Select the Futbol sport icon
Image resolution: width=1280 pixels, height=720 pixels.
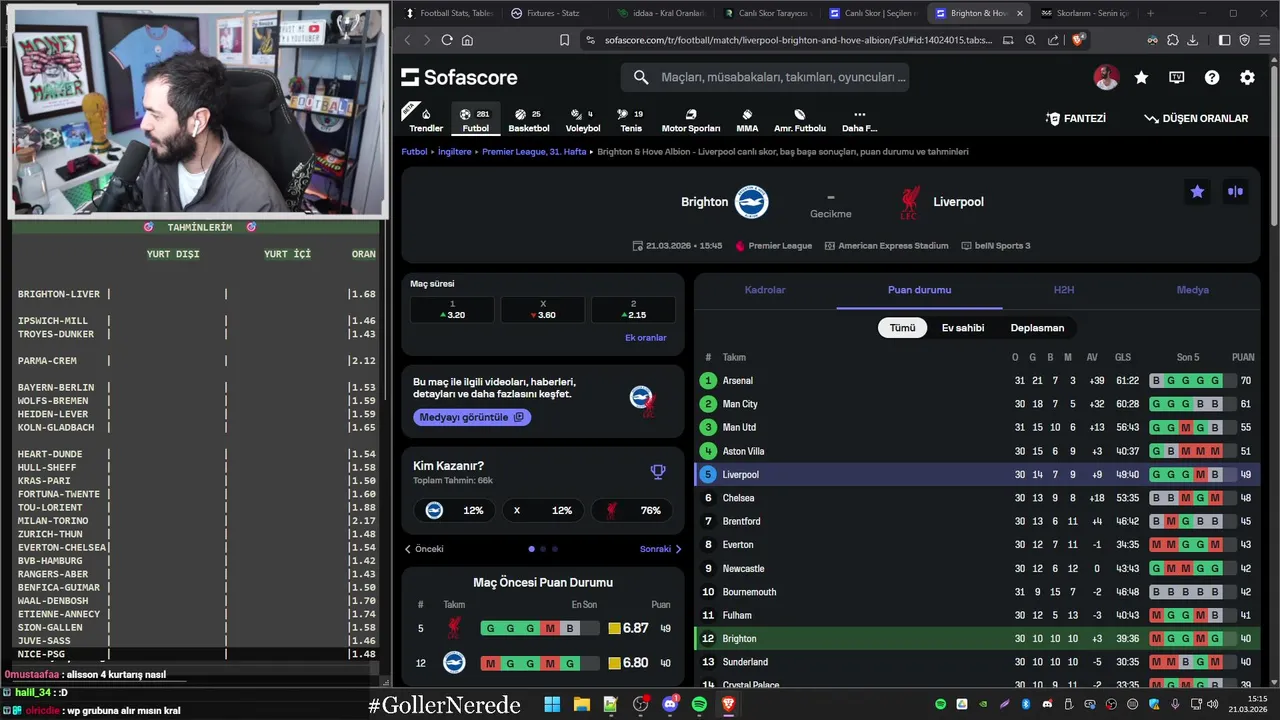pyautogui.click(x=476, y=120)
